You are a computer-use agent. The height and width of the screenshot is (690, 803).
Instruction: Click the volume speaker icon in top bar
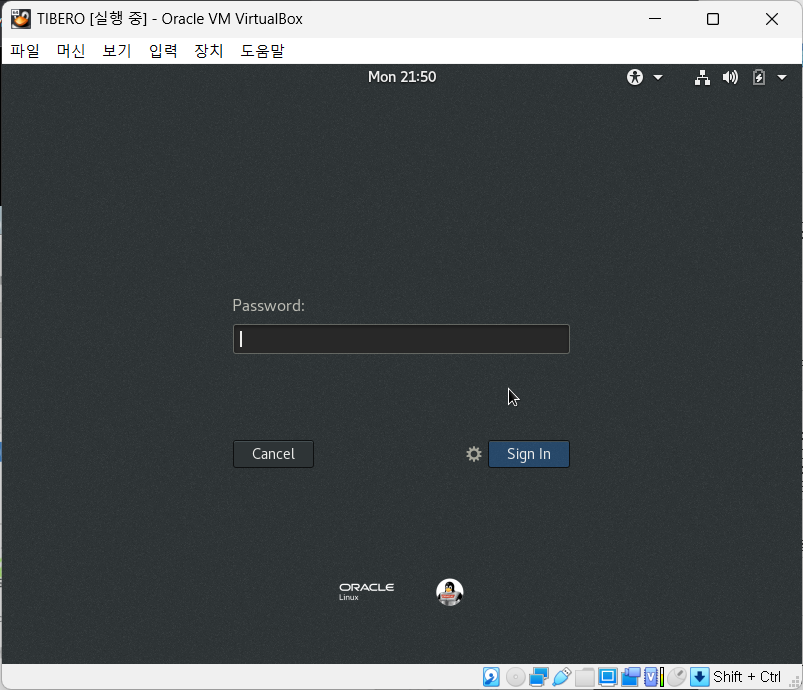730,77
